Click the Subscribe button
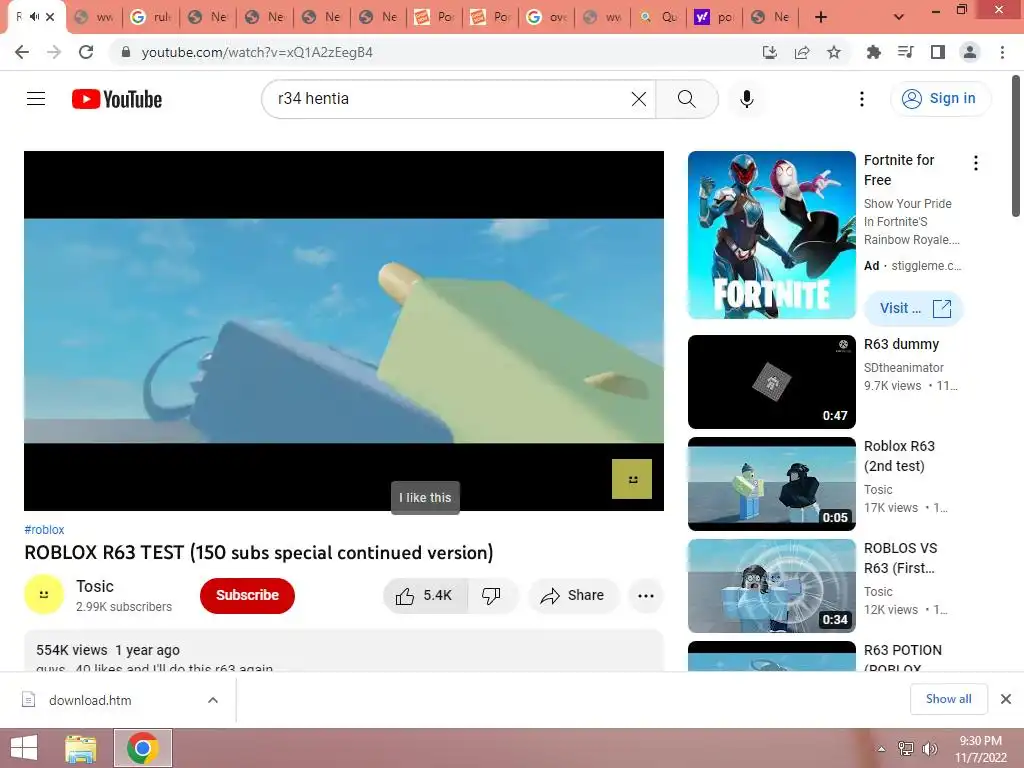Viewport: 1024px width, 768px height. pyautogui.click(x=248, y=595)
